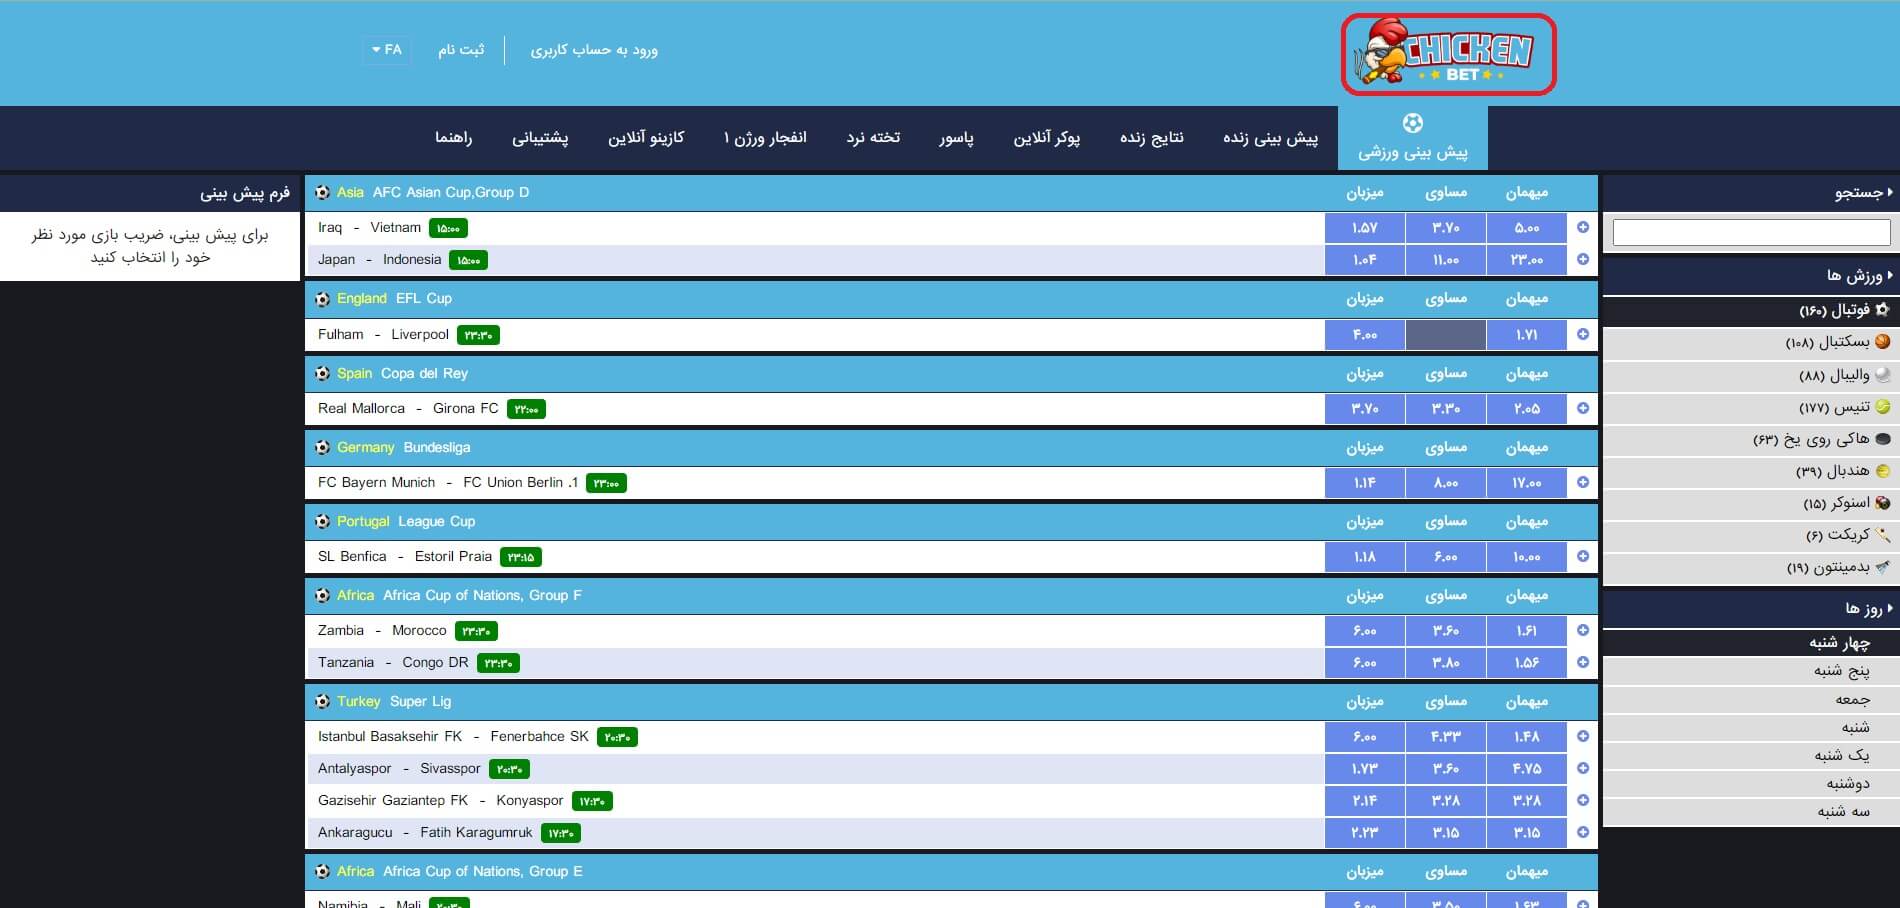
Task: Open the نتایج زنده menu item
Action: pos(1151,138)
